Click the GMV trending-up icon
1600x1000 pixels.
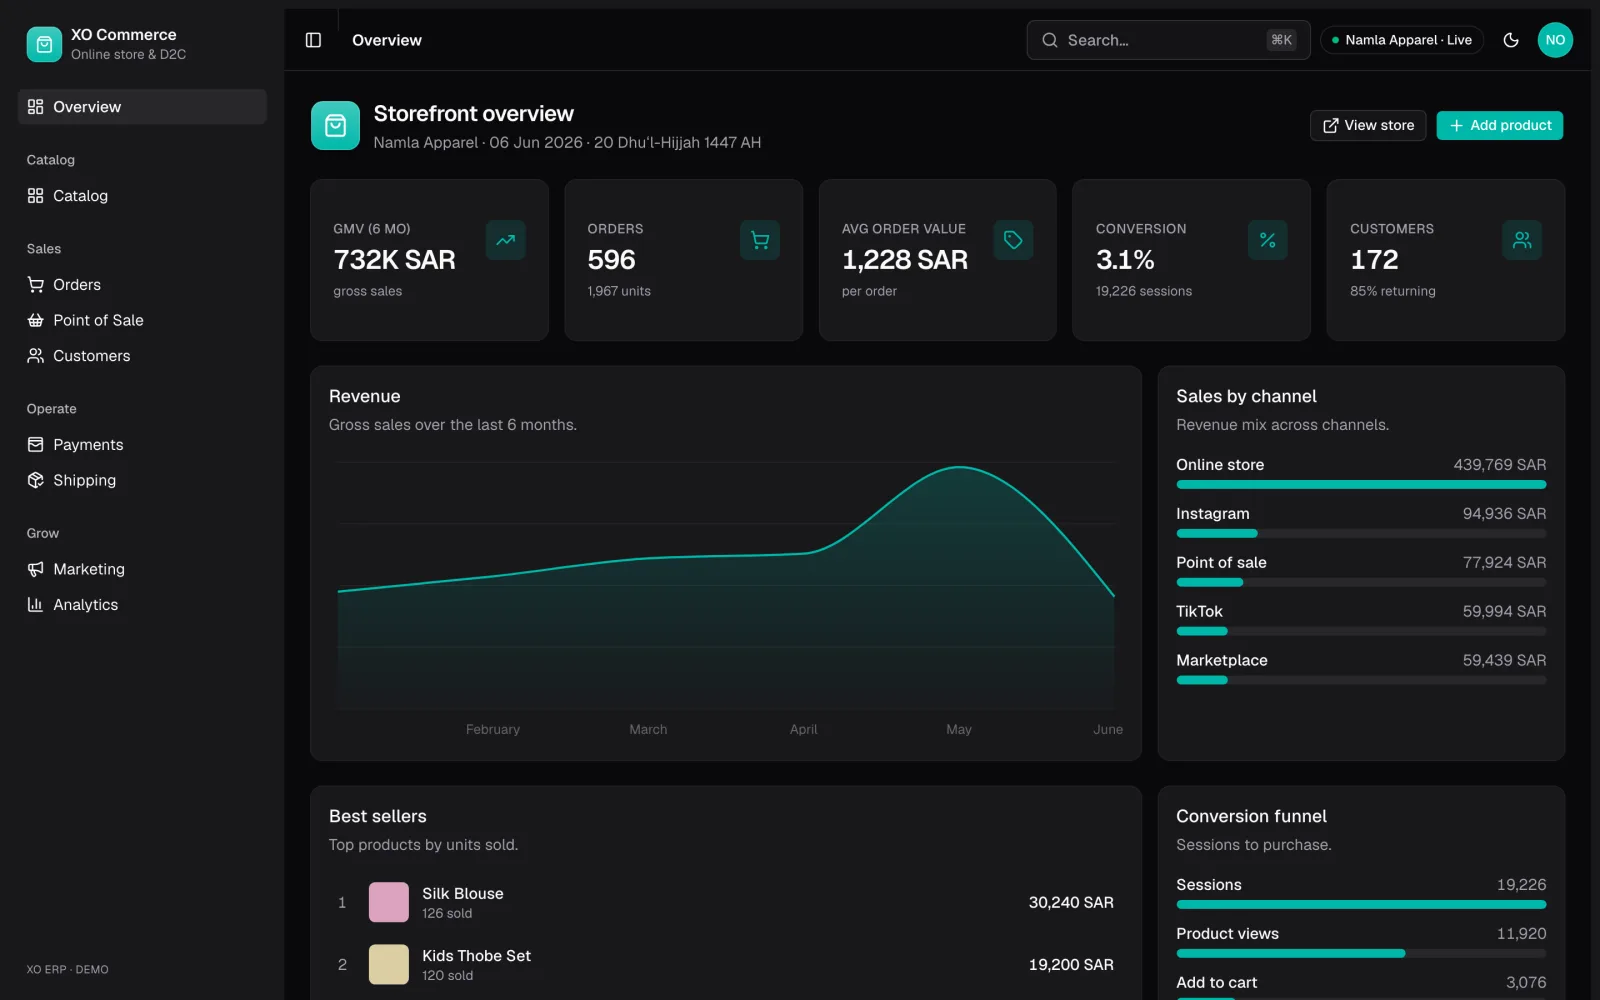point(506,240)
